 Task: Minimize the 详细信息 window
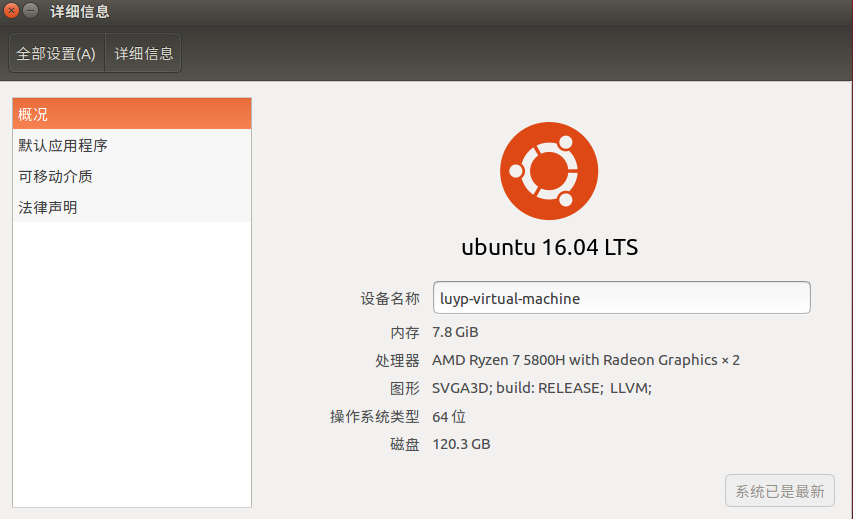(31, 10)
